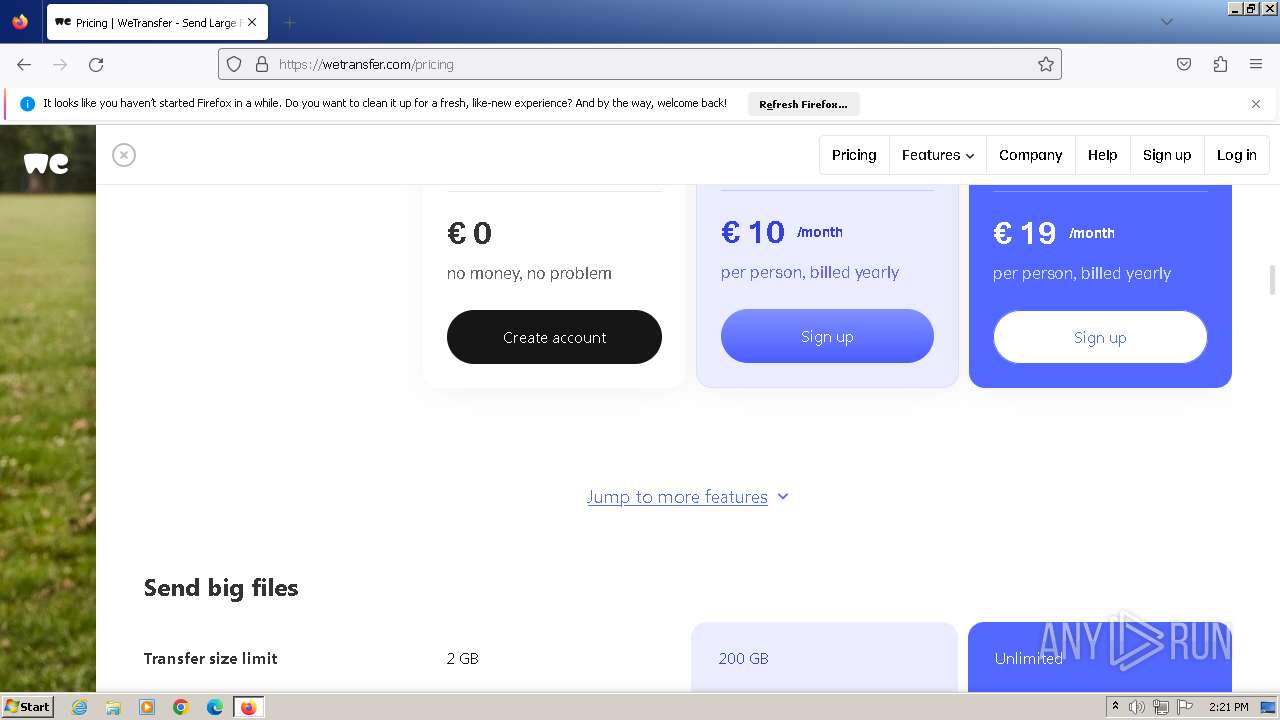Click the Windows Start button
Screen dimensions: 1280x720
pyautogui.click(x=27, y=706)
